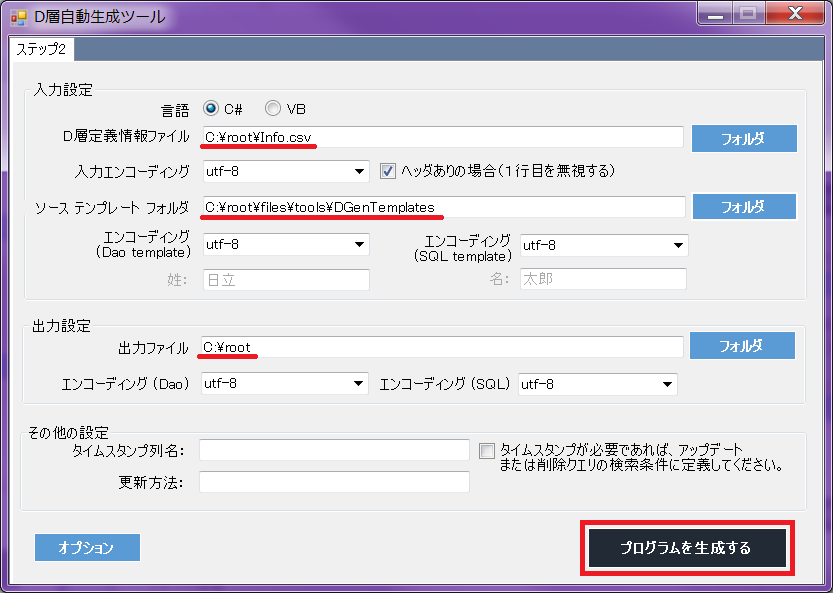
Task: Click フォルダ button for 出力ファイル
Action: click(x=743, y=345)
